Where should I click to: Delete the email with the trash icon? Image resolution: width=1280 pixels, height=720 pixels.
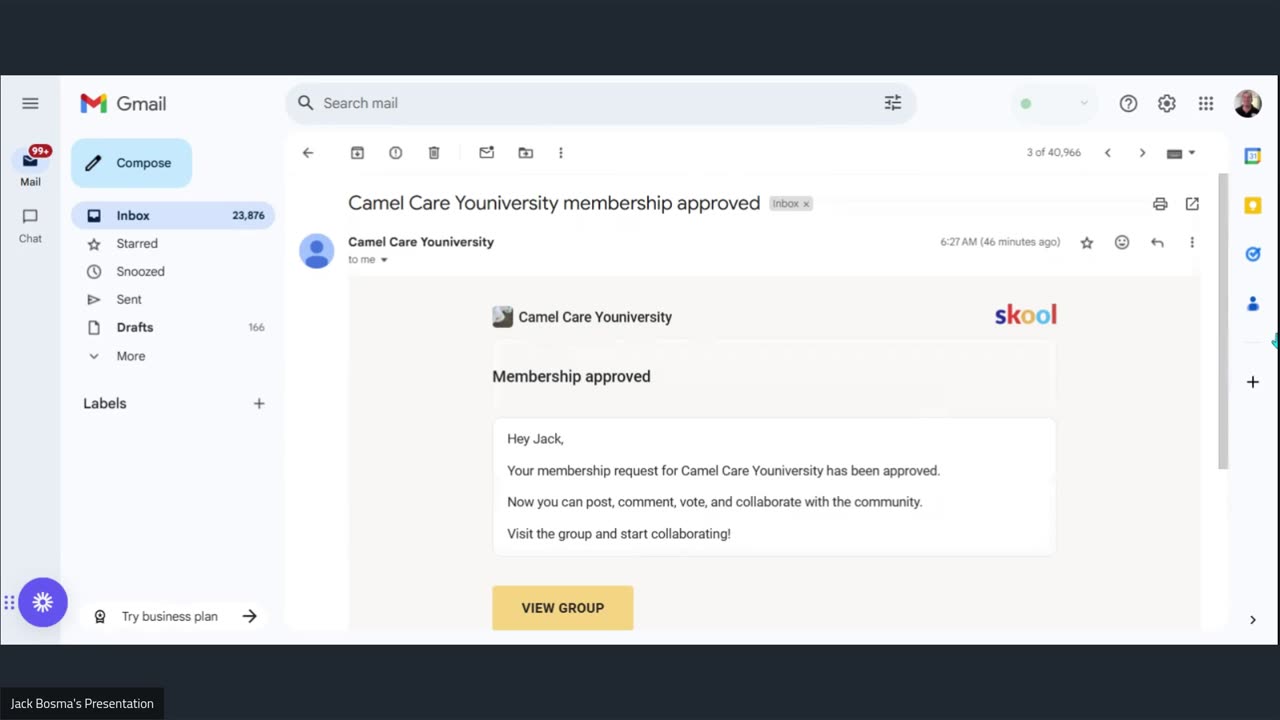point(434,153)
